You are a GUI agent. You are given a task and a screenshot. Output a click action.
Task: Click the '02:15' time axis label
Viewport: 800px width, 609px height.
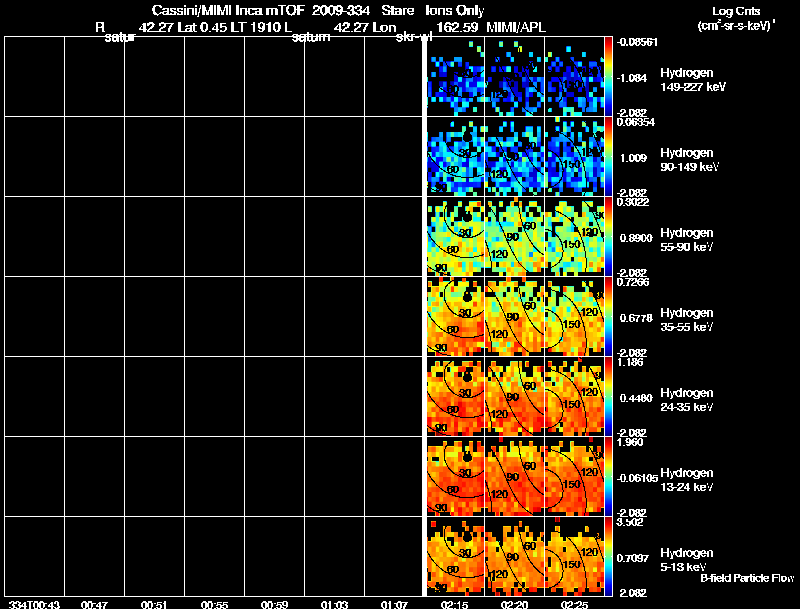(x=454, y=605)
